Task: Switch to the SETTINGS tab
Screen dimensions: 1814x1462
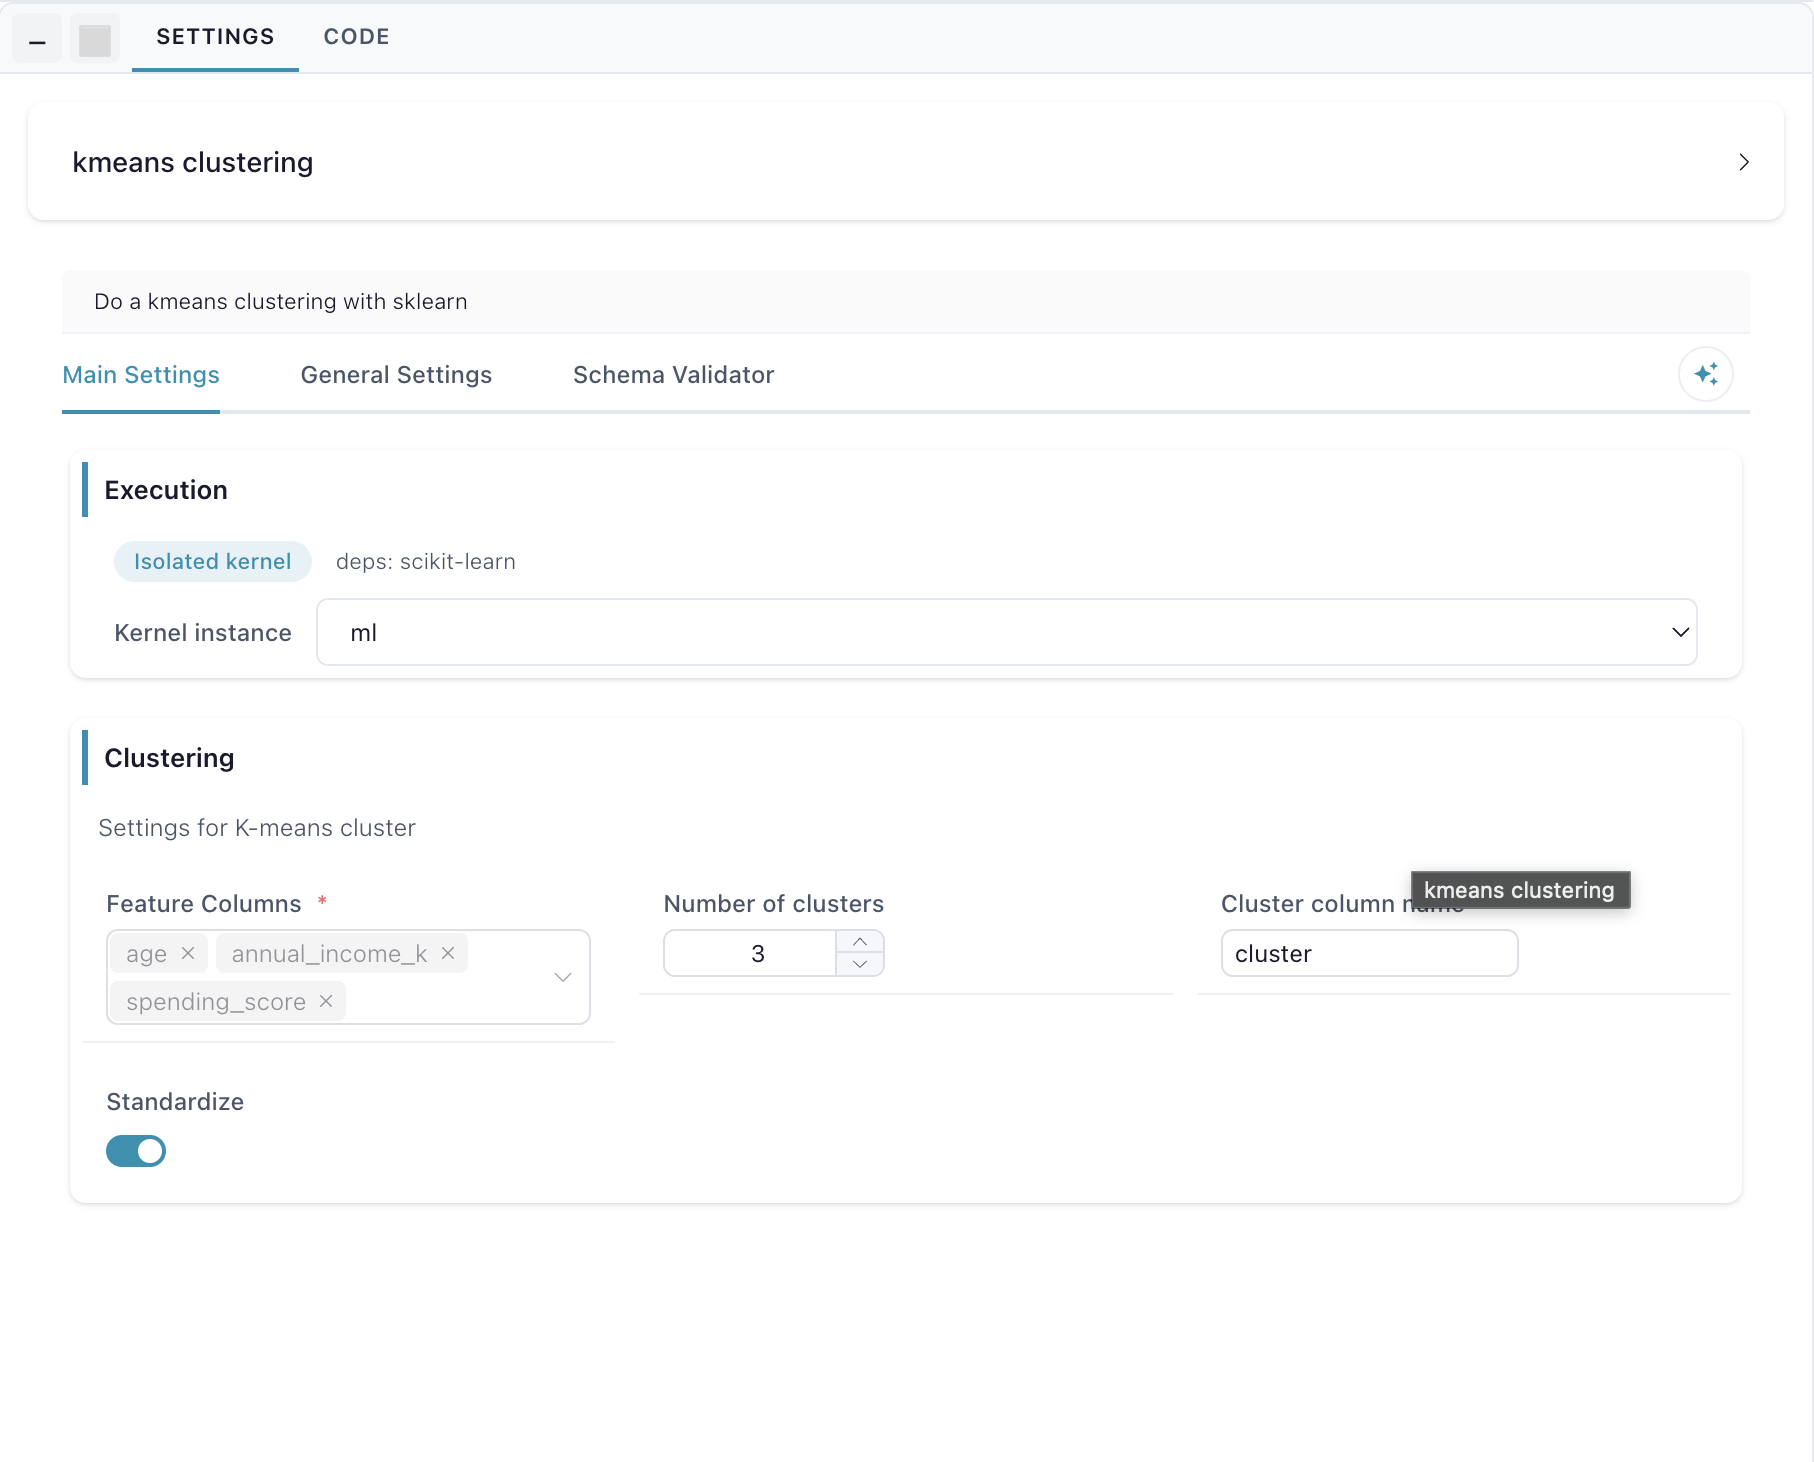Action: pos(215,37)
